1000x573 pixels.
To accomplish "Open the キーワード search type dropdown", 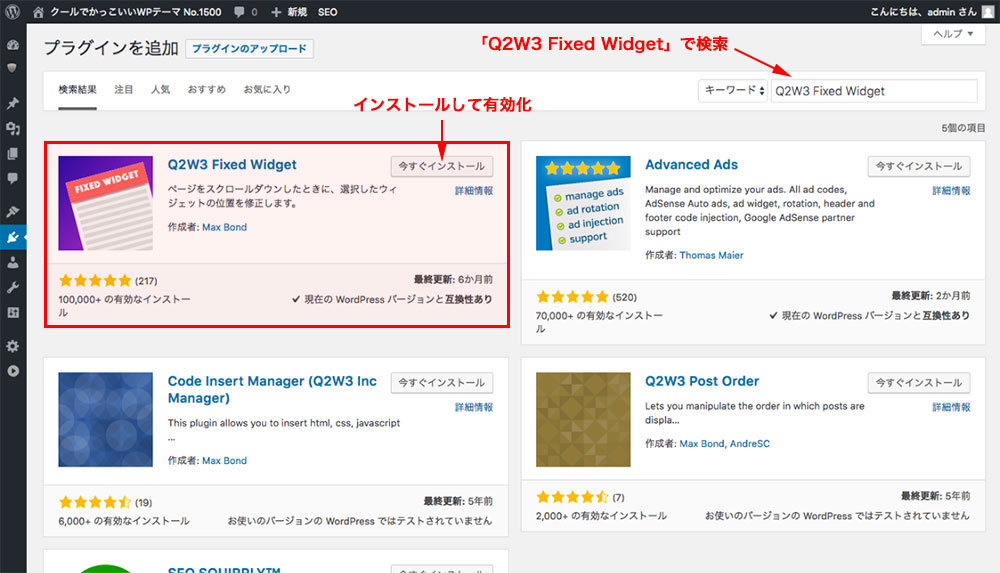I will pyautogui.click(x=733, y=91).
